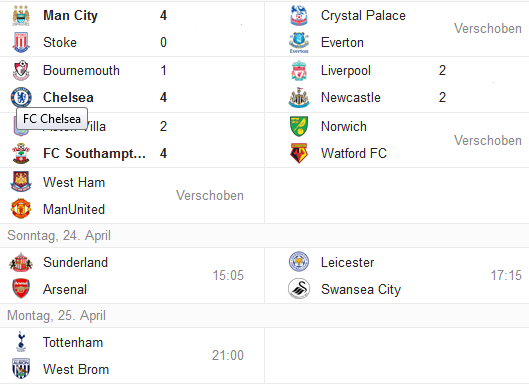Click the Watford FC crest
The width and height of the screenshot is (529, 385).
[299, 154]
